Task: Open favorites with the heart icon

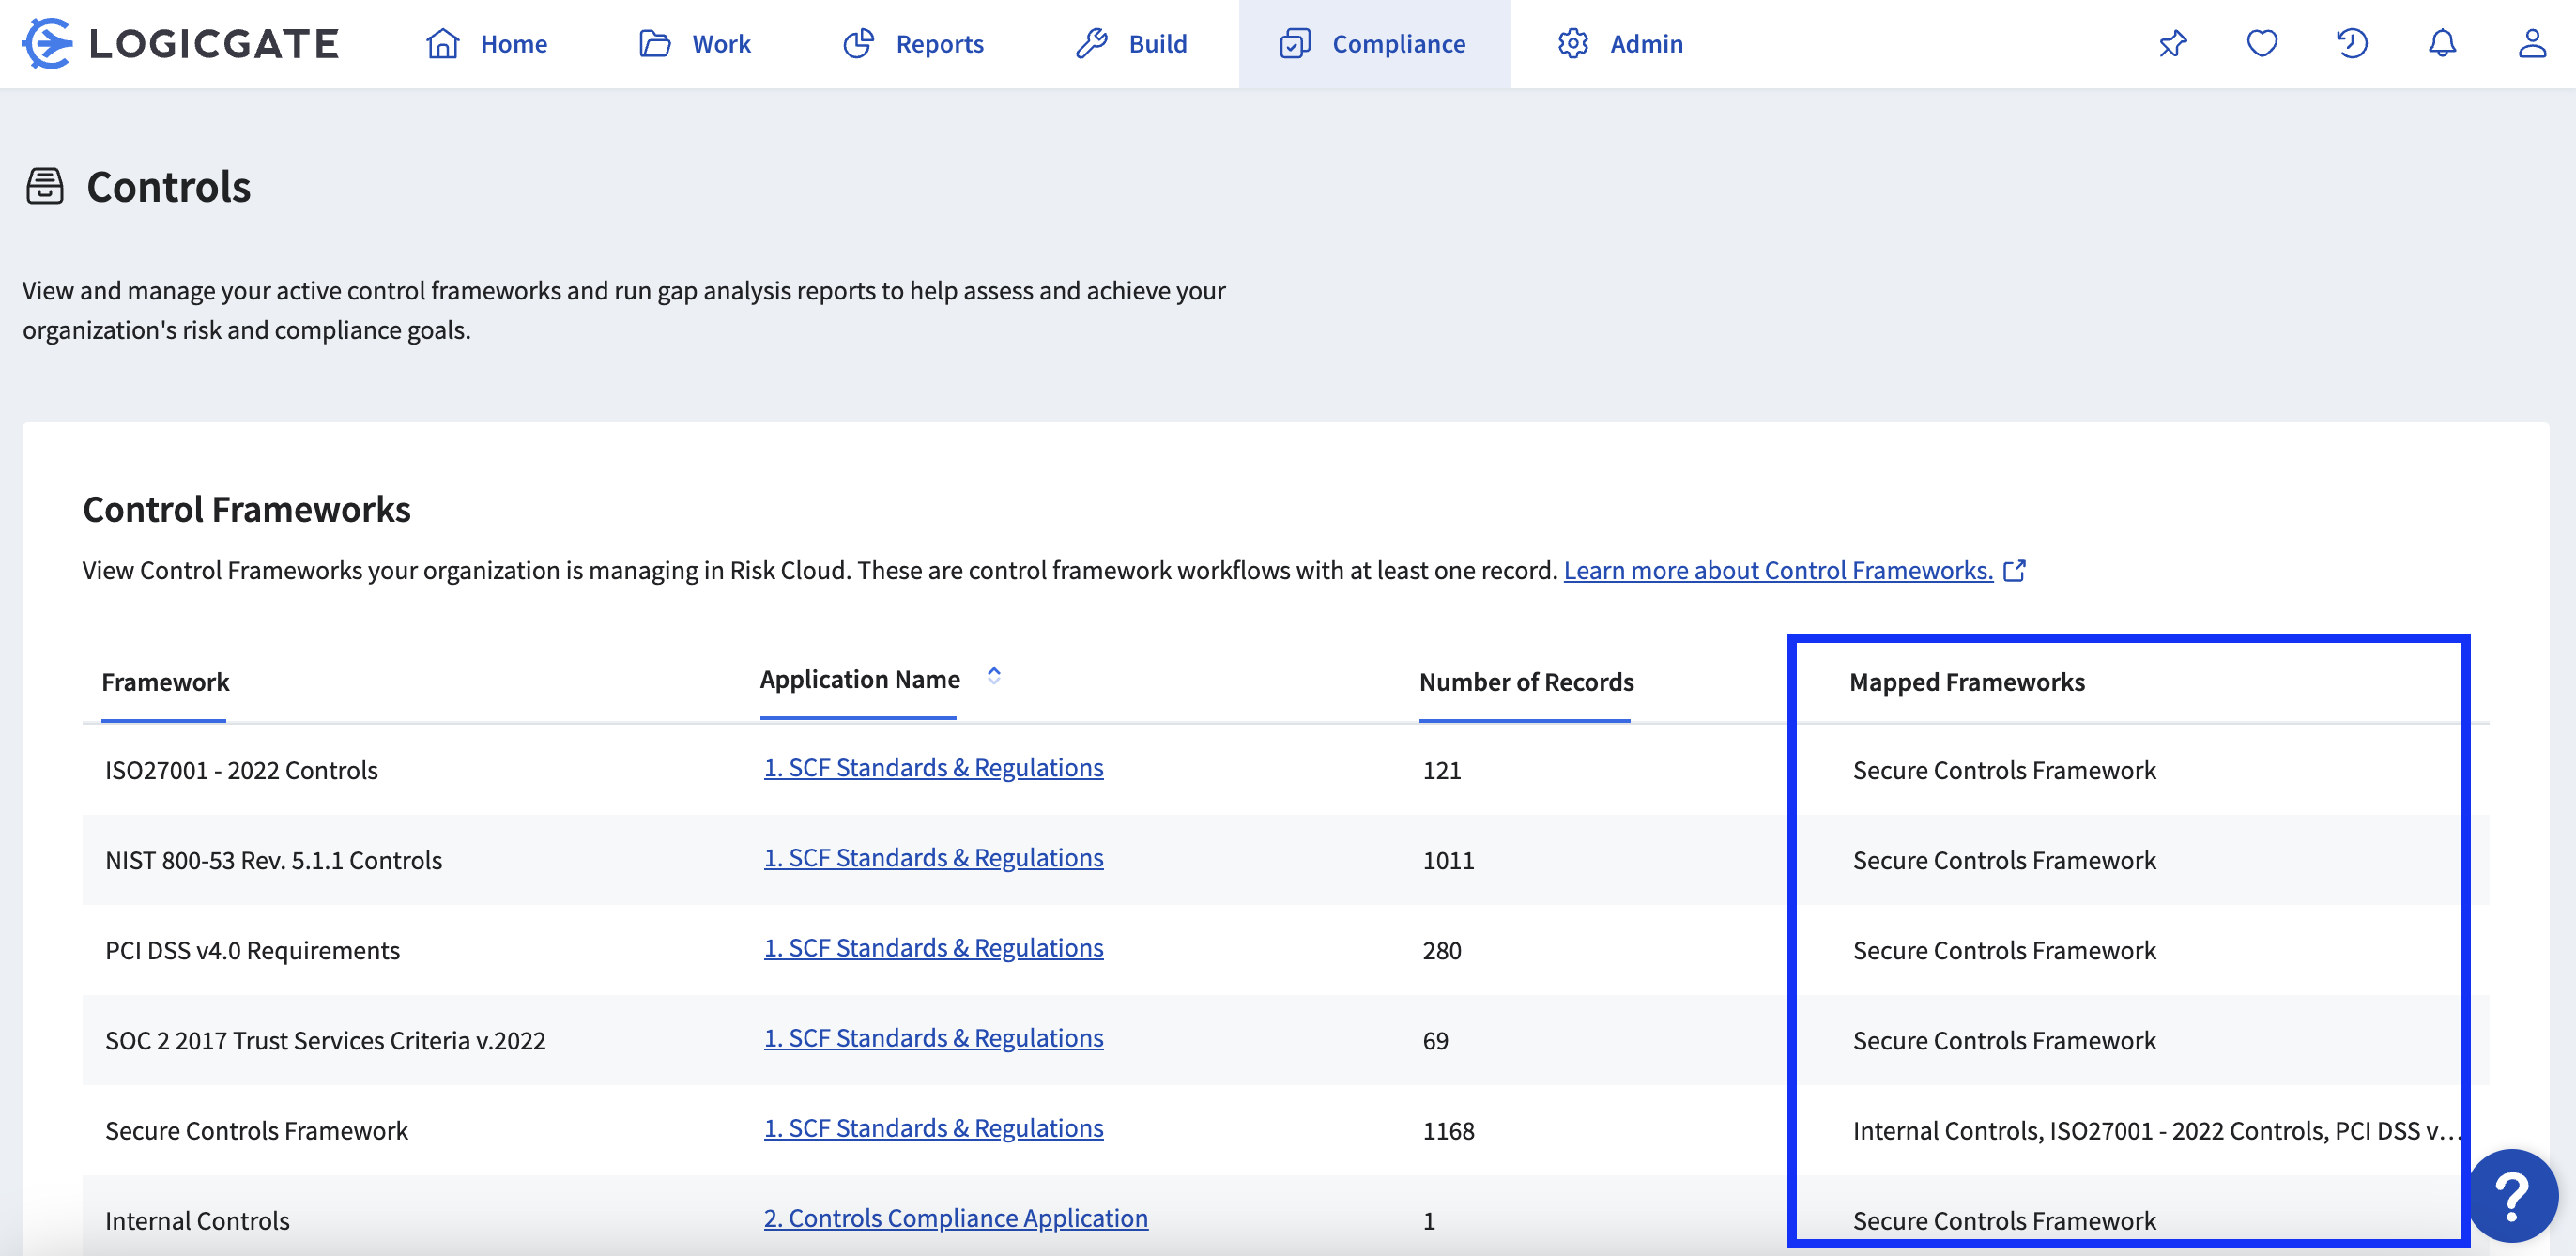Action: (x=2262, y=44)
